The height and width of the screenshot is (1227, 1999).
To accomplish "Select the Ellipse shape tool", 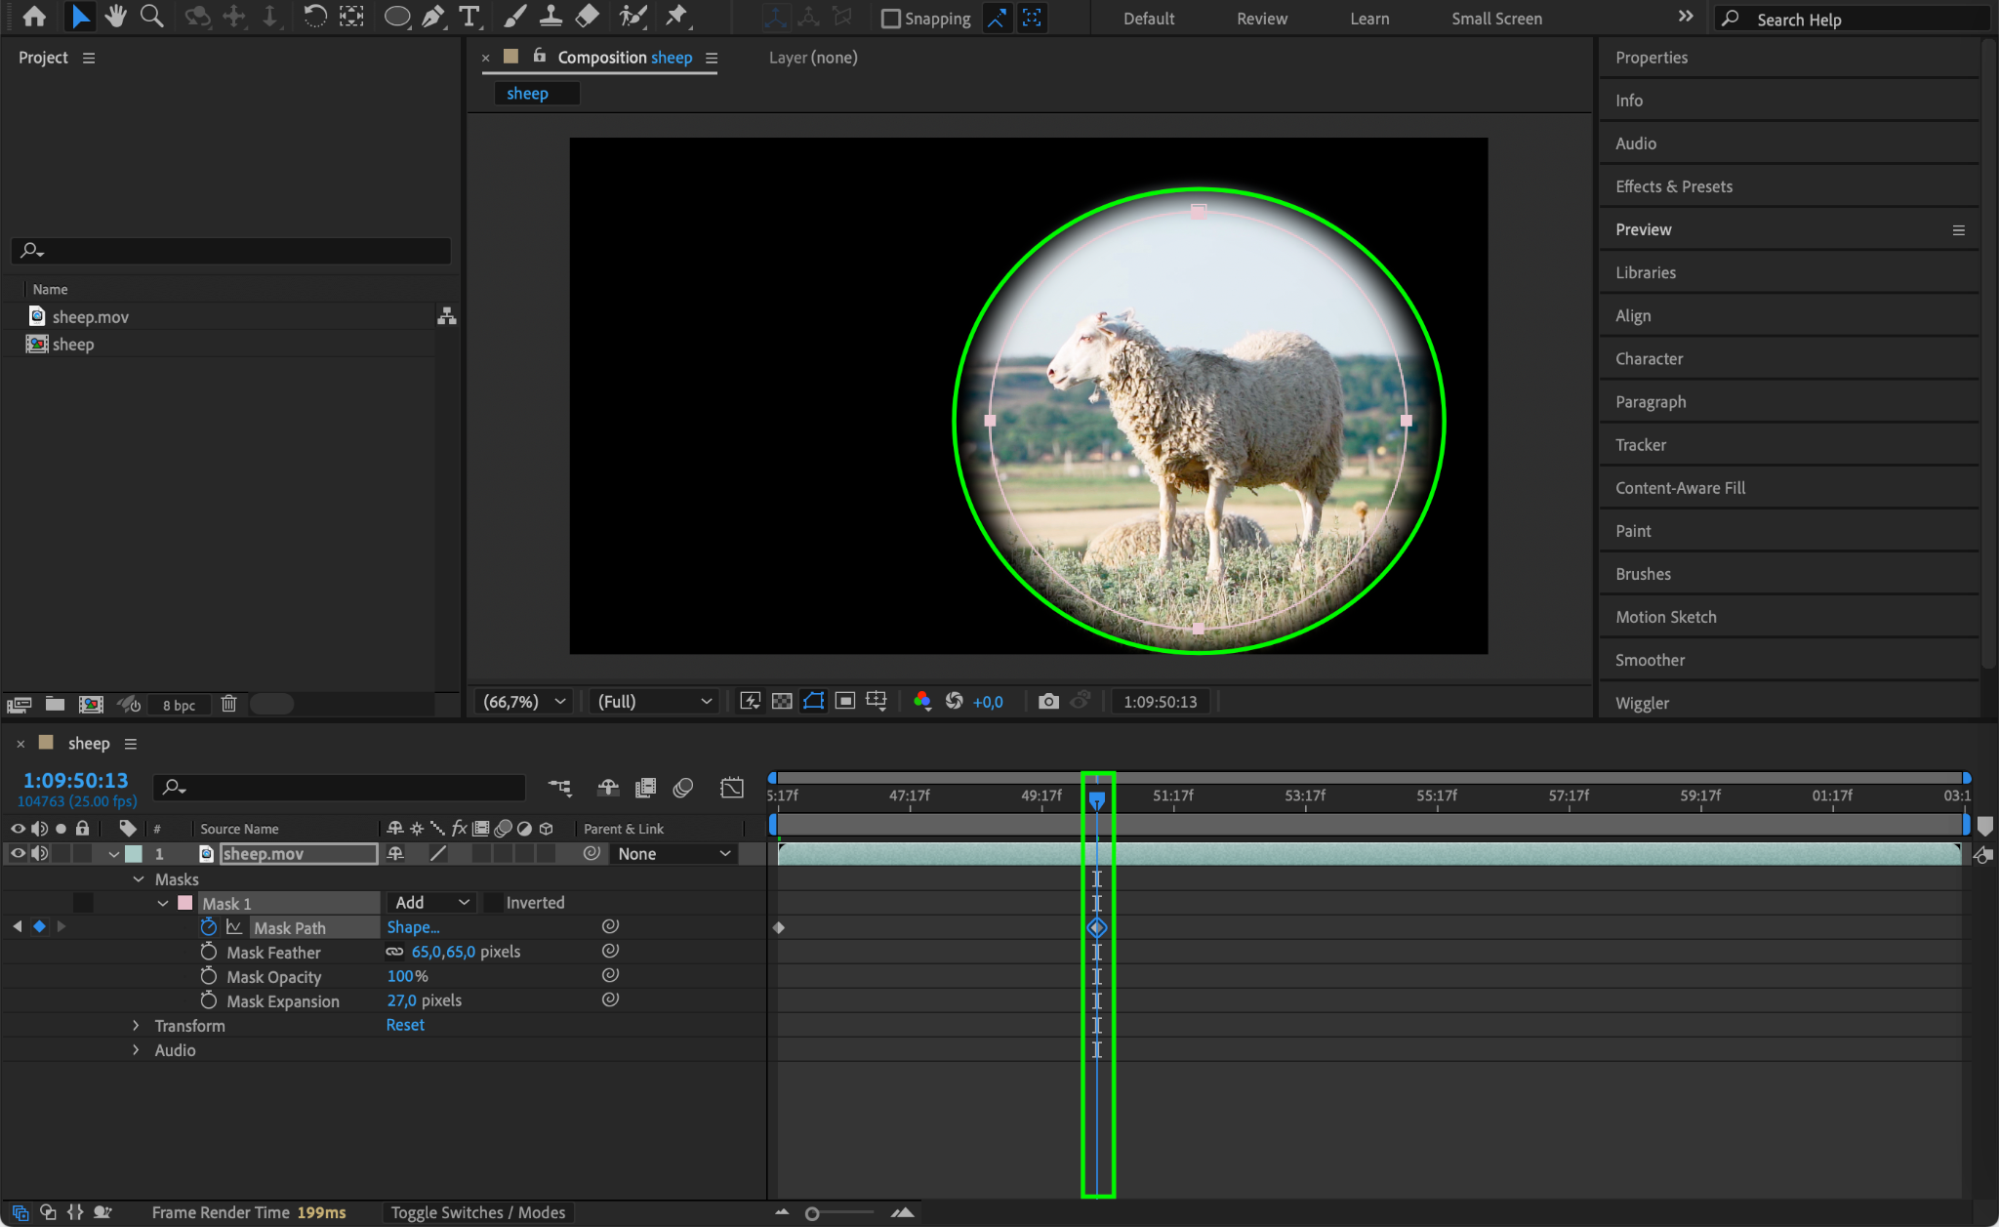I will [397, 16].
